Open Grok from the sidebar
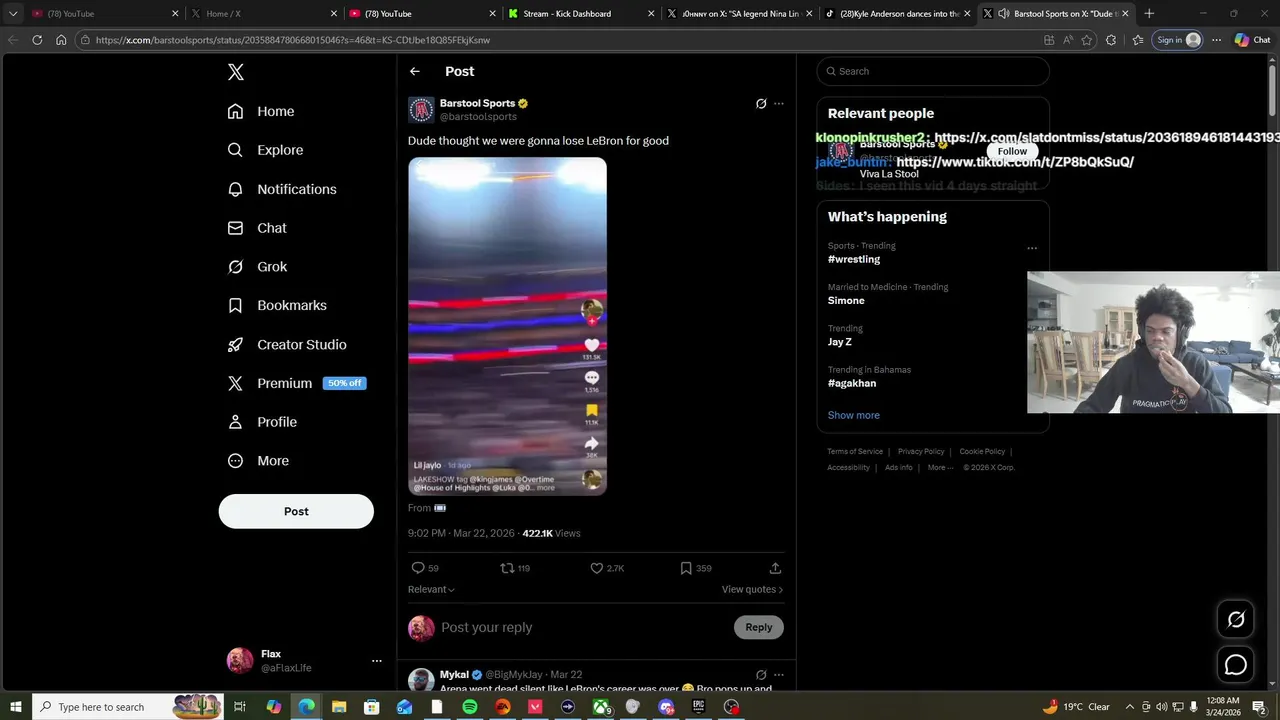This screenshot has height=720, width=1280. [x=257, y=267]
